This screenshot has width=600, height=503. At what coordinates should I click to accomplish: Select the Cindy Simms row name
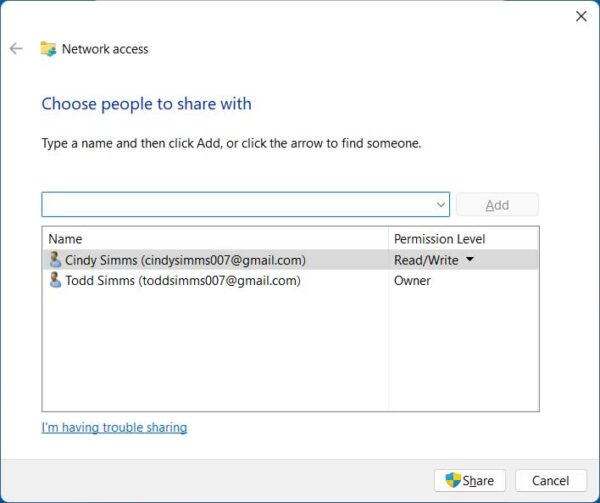point(185,260)
